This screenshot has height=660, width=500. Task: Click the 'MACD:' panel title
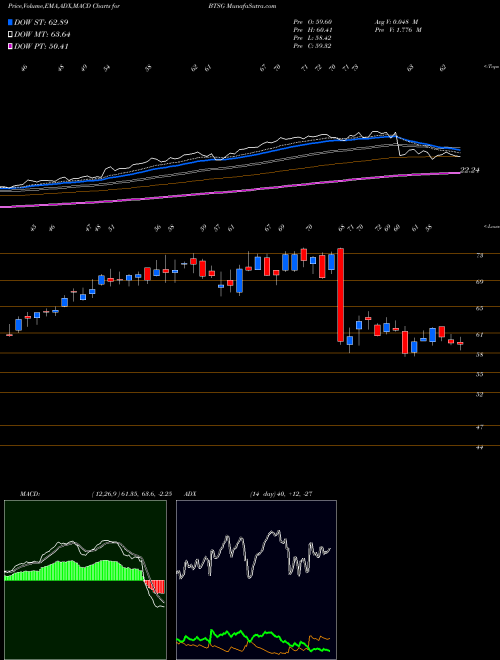[30, 494]
